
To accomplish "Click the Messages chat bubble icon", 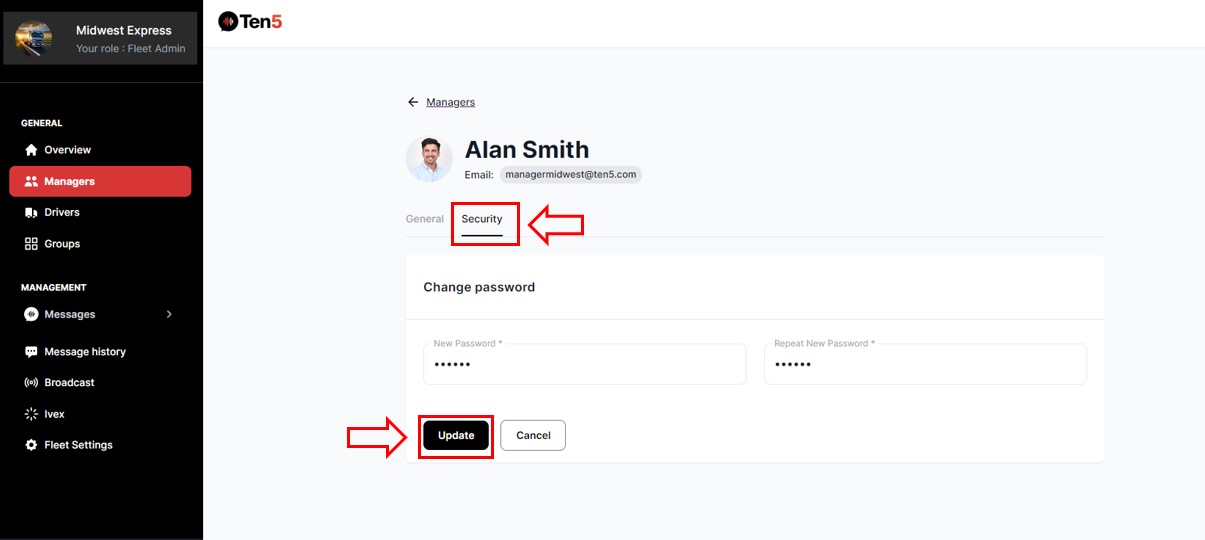I will pyautogui.click(x=31, y=314).
